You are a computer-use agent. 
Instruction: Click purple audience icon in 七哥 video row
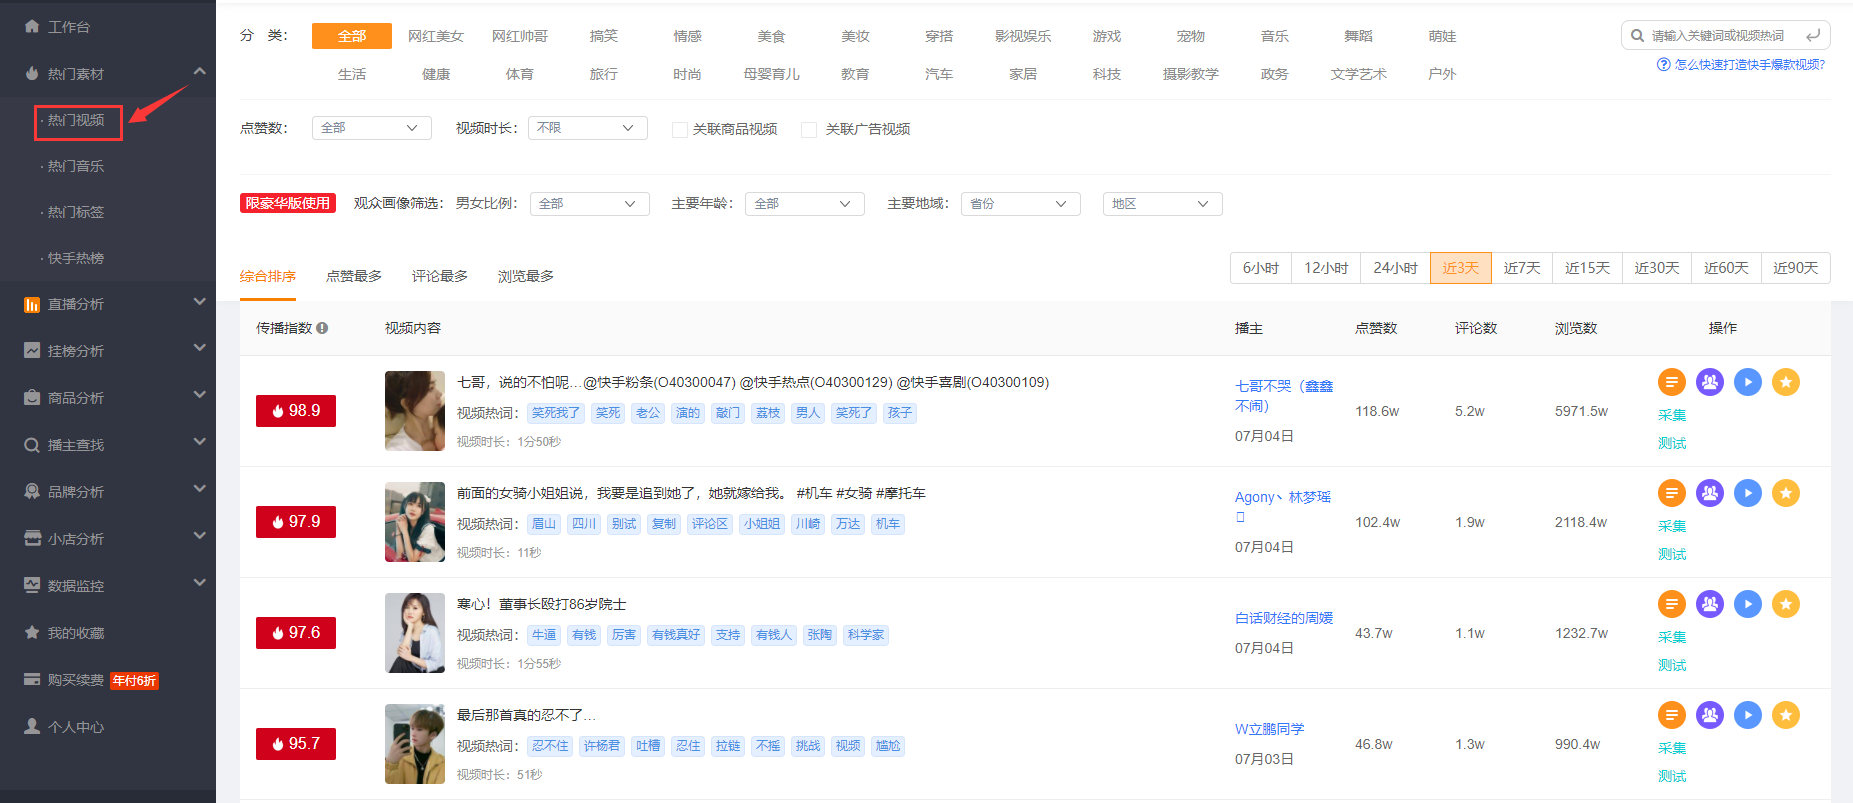(1709, 382)
